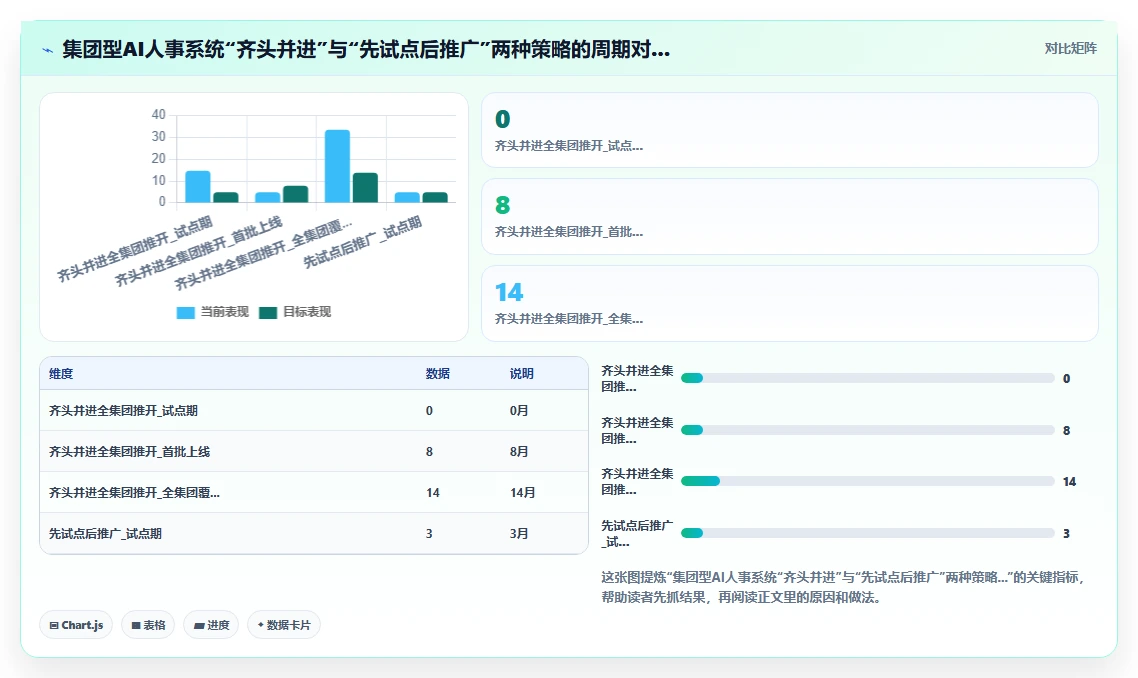The image size is (1138, 678).
Task: Select row 先试点后推广_试点期 in table
Action: [x=314, y=534]
